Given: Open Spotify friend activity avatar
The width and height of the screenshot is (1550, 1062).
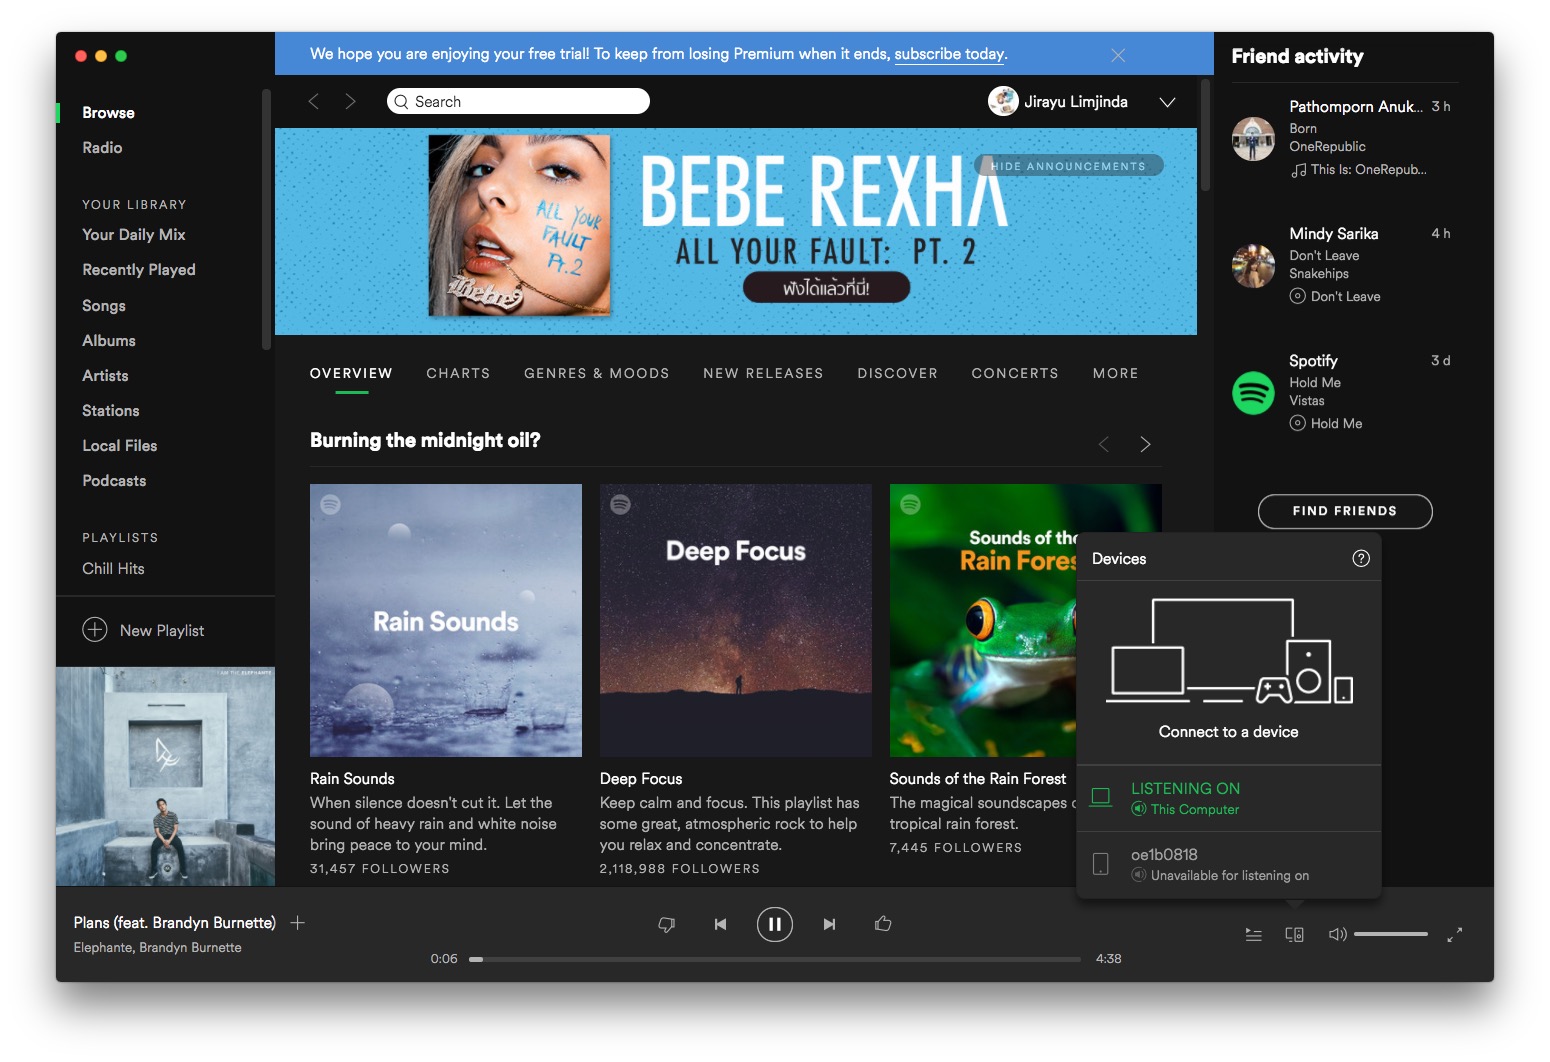Looking at the screenshot, I should point(1253,393).
